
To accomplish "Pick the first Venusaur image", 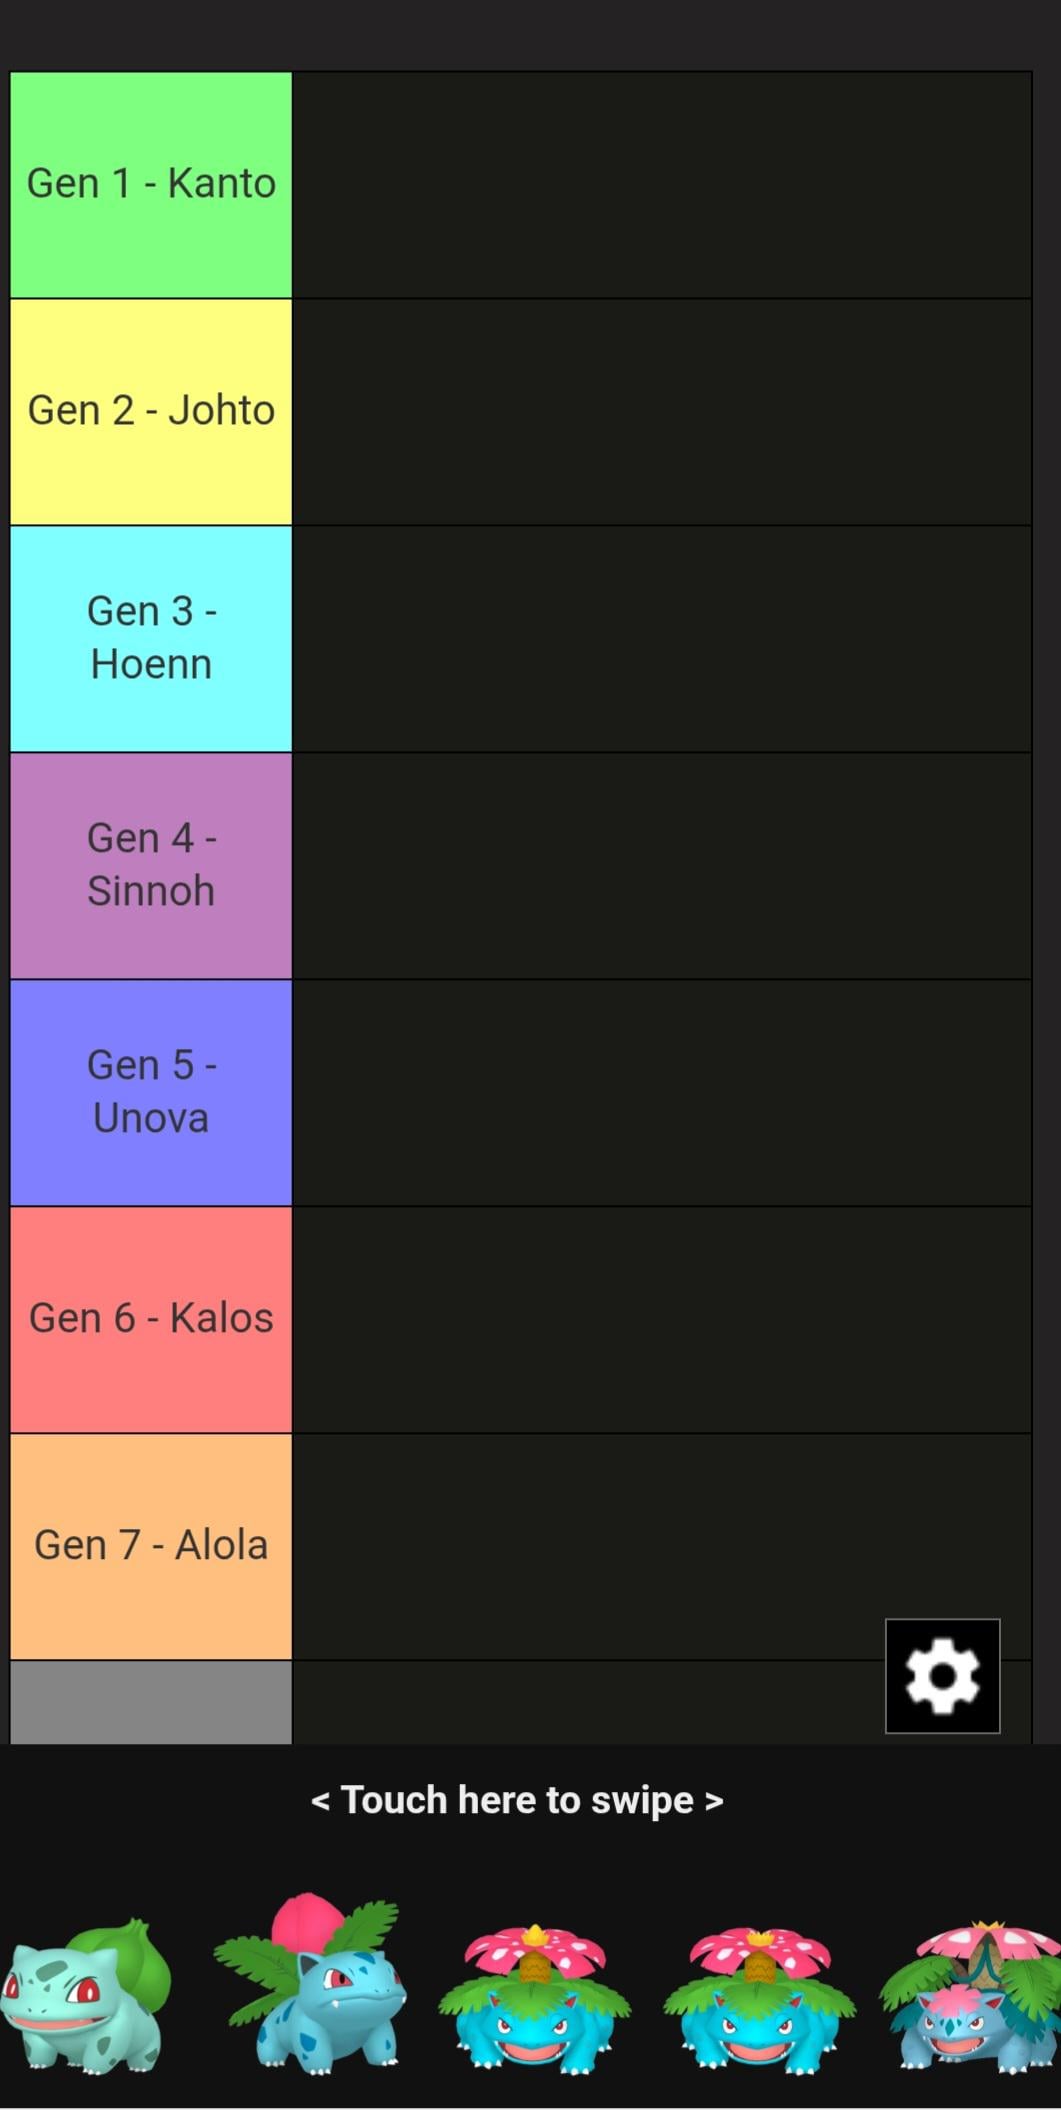I will click(534, 1997).
